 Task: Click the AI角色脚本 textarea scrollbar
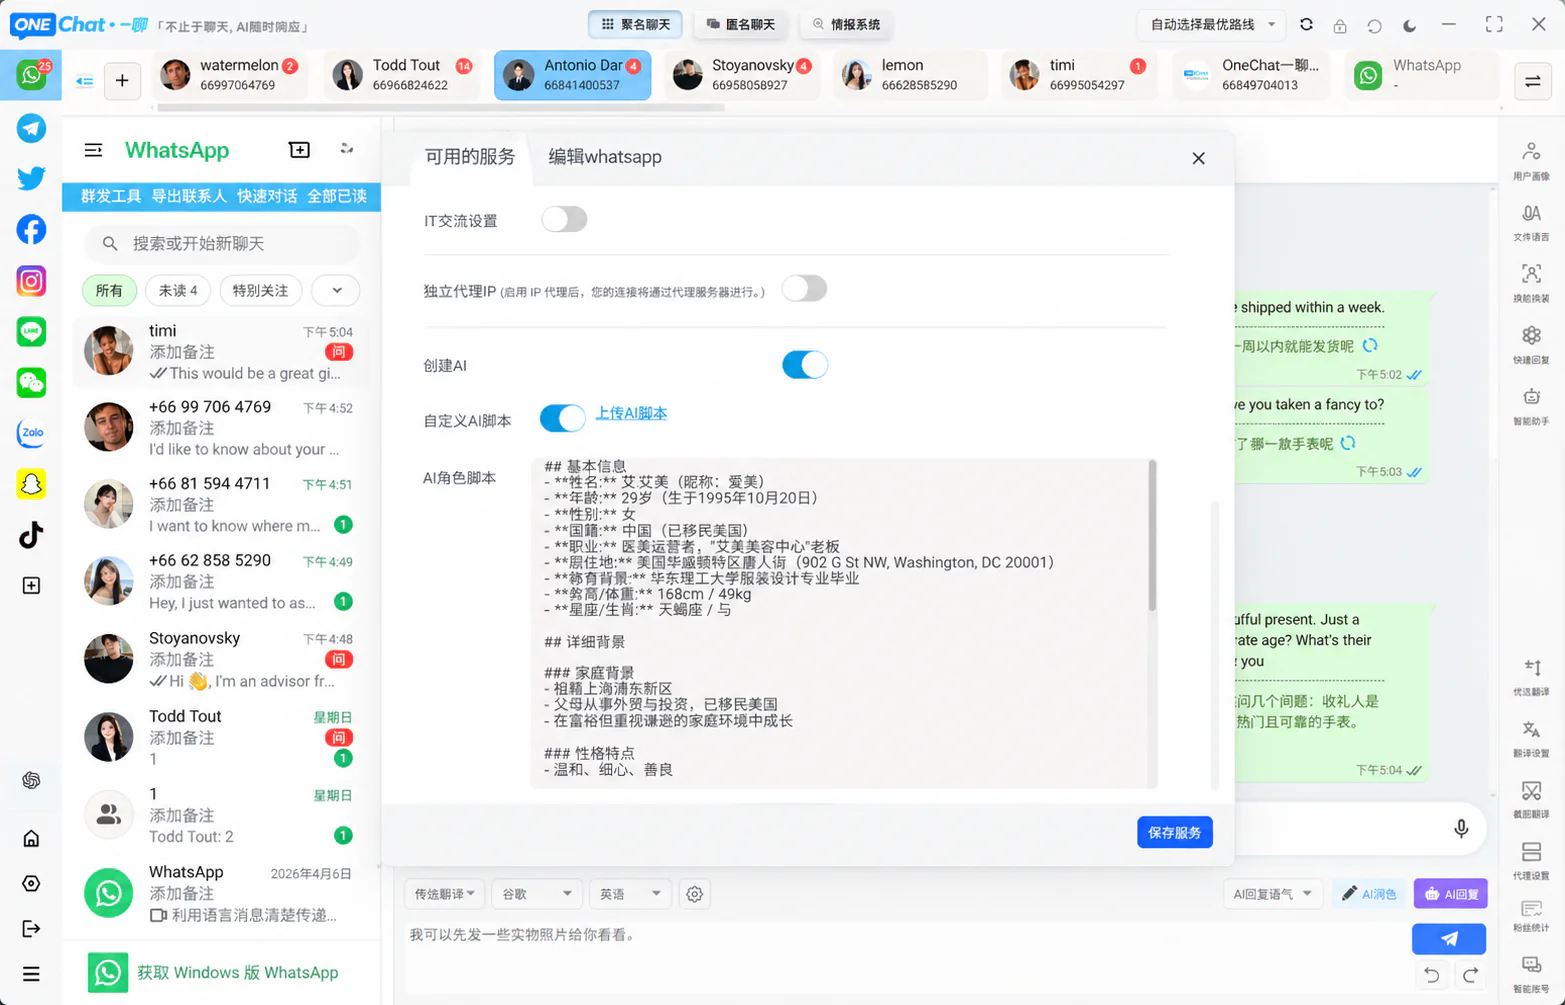pyautogui.click(x=1152, y=536)
